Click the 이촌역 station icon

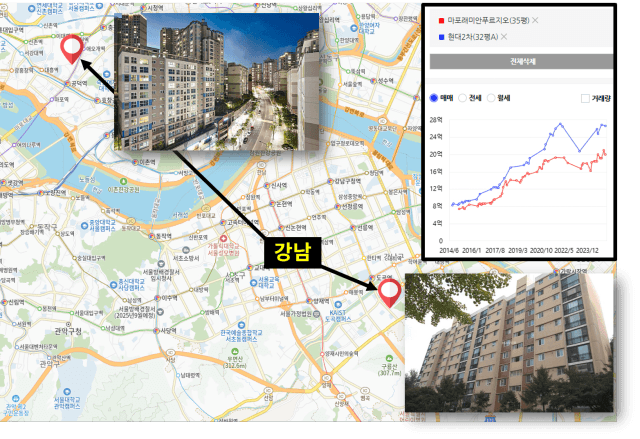pyautogui.click(x=135, y=162)
